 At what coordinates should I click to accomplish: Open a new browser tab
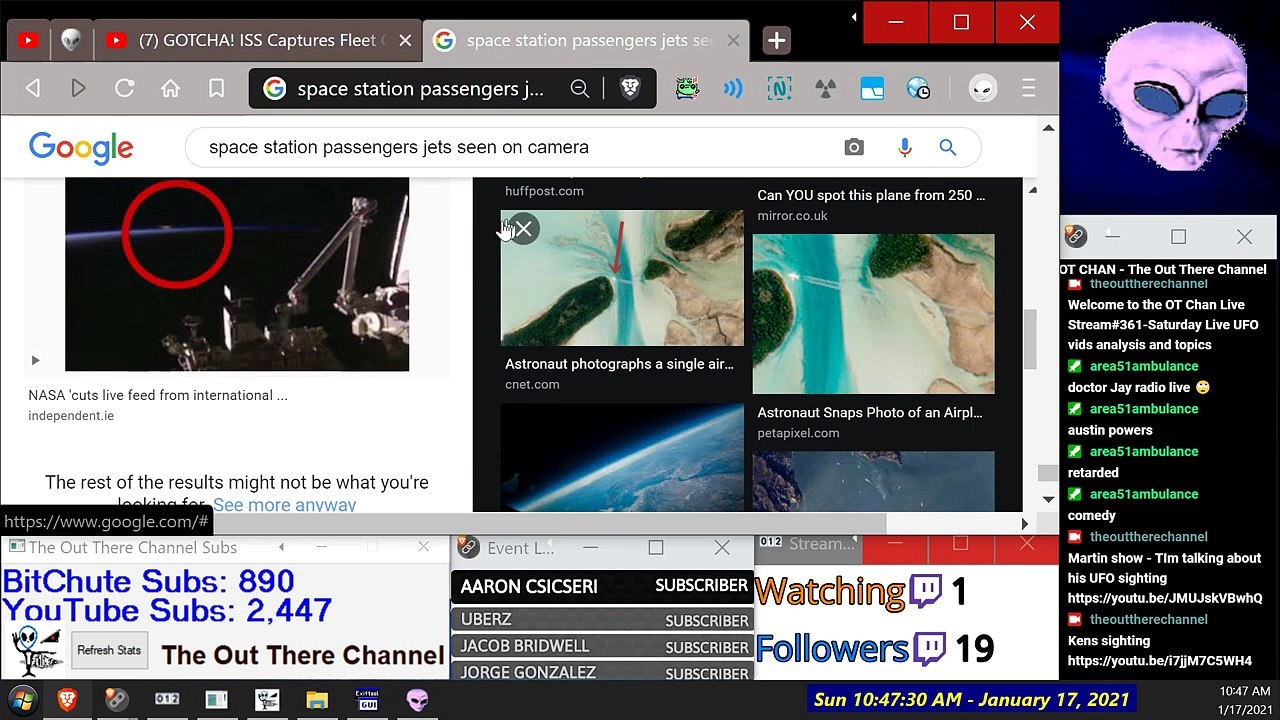(777, 41)
